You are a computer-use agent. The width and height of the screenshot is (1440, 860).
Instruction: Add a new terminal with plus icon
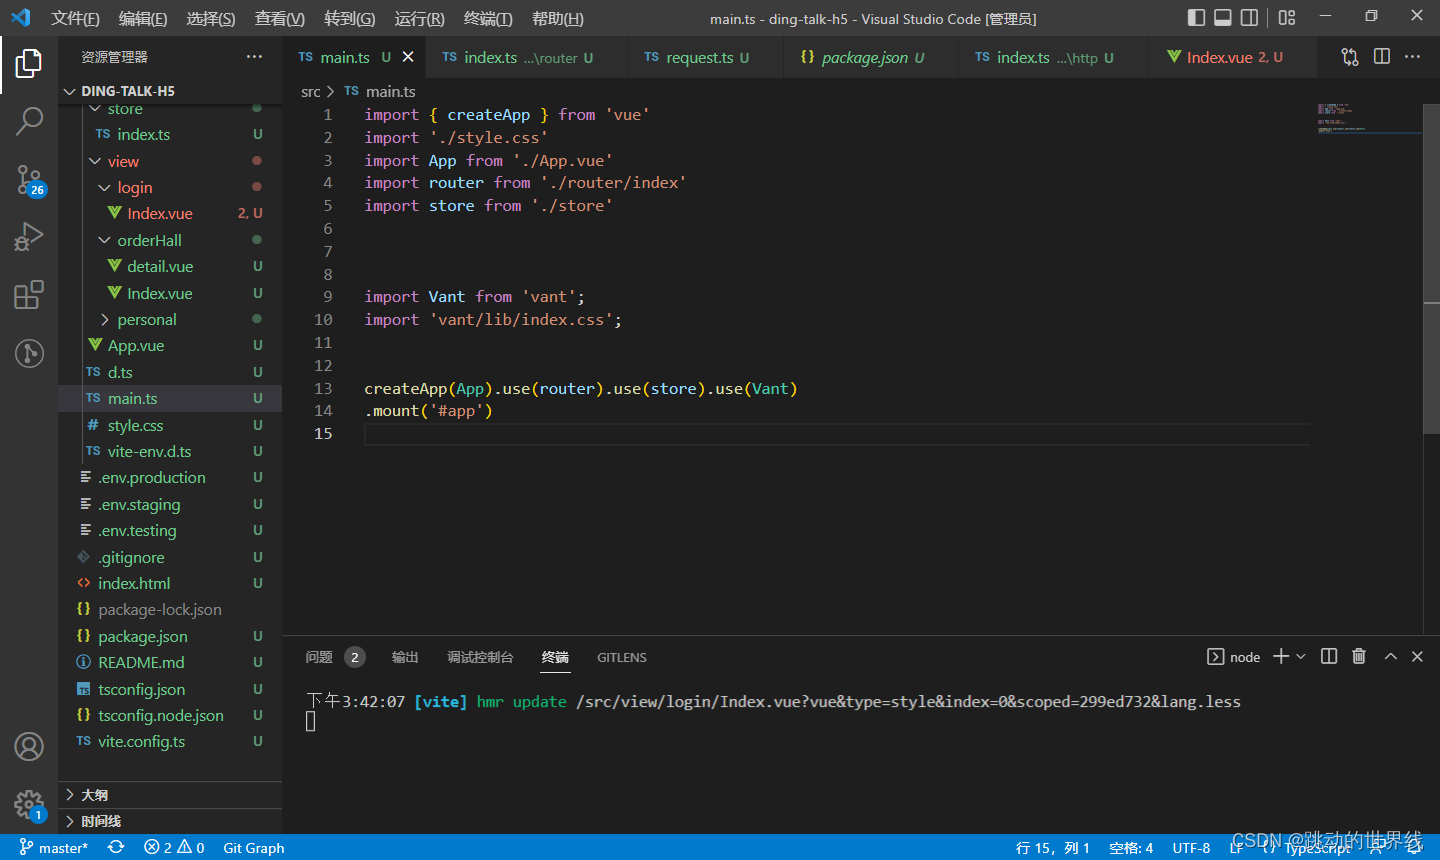pos(1281,656)
